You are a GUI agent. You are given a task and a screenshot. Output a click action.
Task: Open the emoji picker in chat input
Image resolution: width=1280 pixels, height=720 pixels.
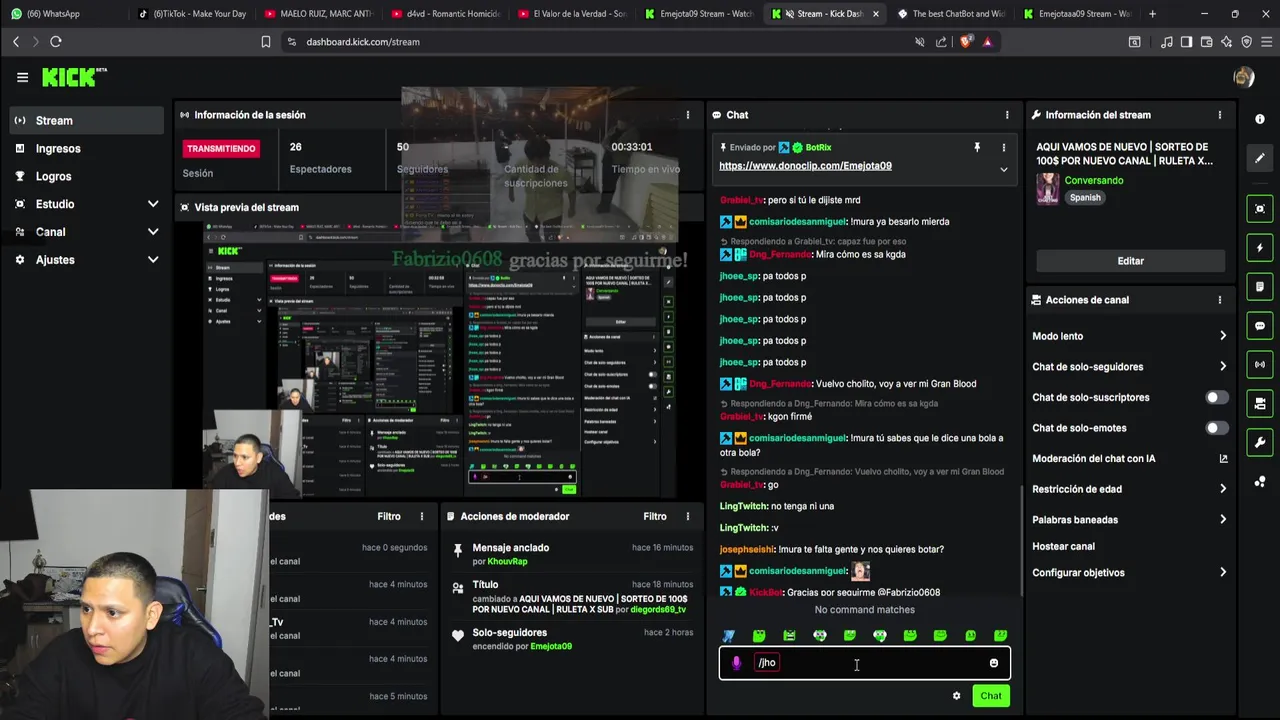click(993, 663)
